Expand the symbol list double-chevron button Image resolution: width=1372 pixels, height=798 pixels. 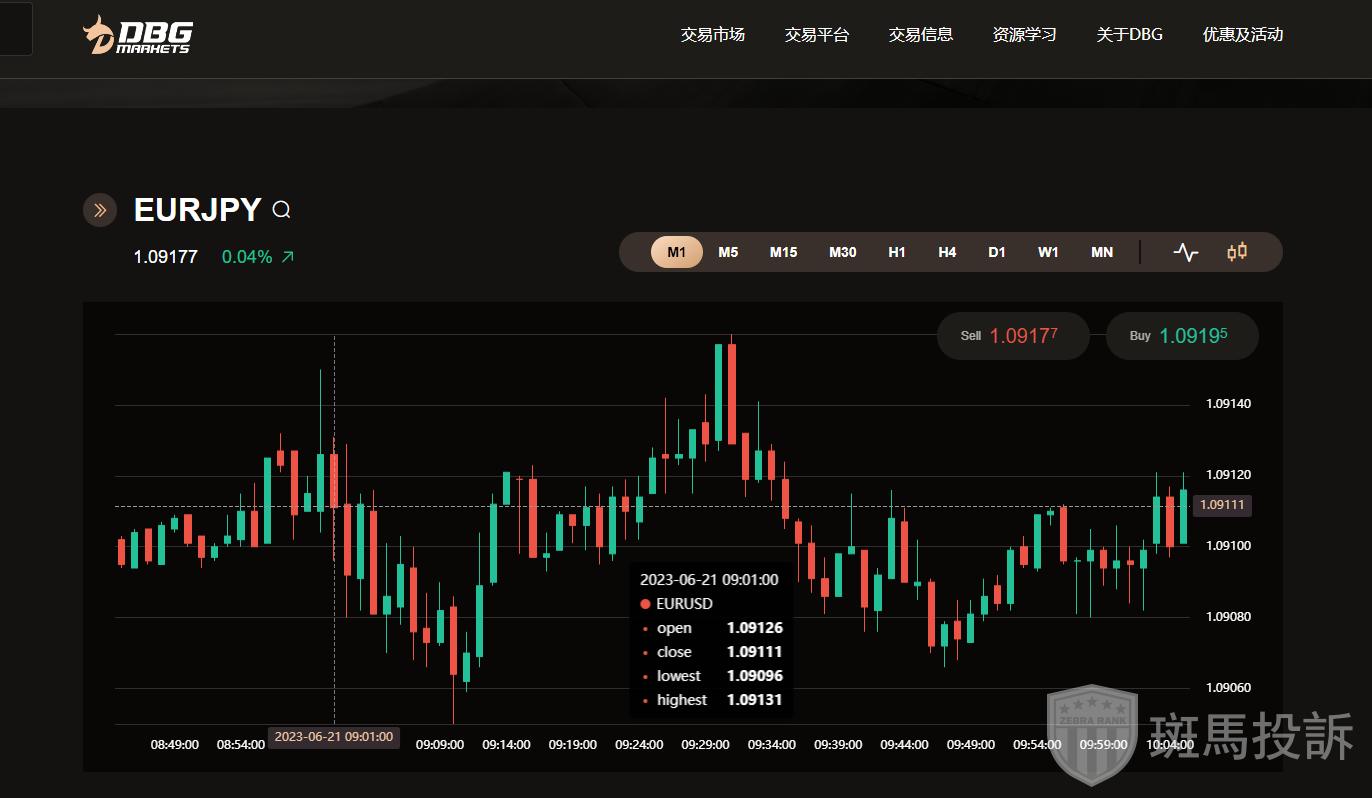(x=100, y=210)
